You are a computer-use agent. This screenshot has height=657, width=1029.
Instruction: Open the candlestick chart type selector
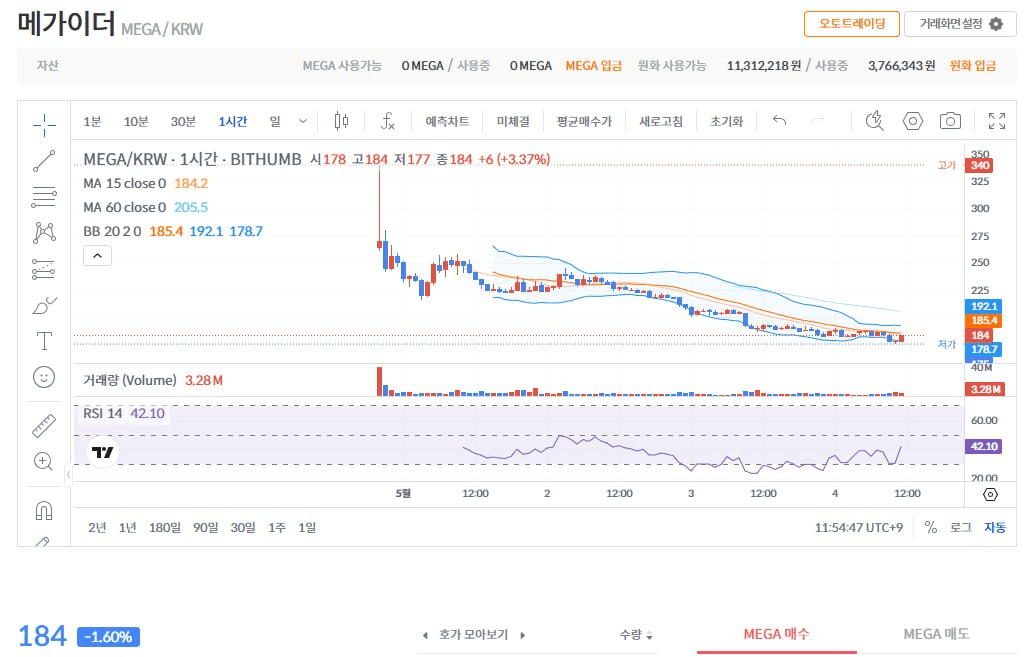341,121
